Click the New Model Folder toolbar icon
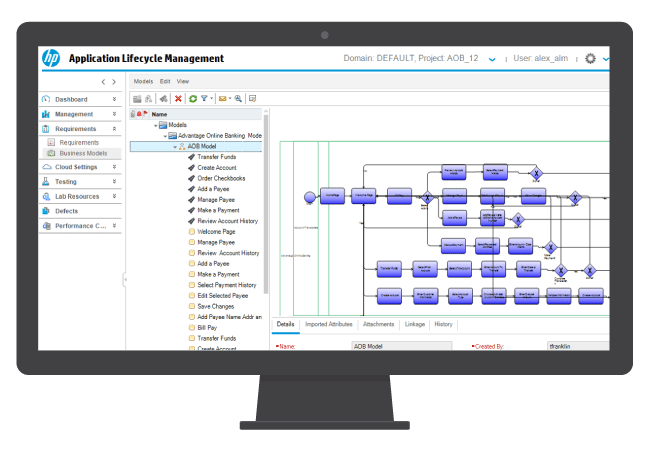 [x=137, y=99]
